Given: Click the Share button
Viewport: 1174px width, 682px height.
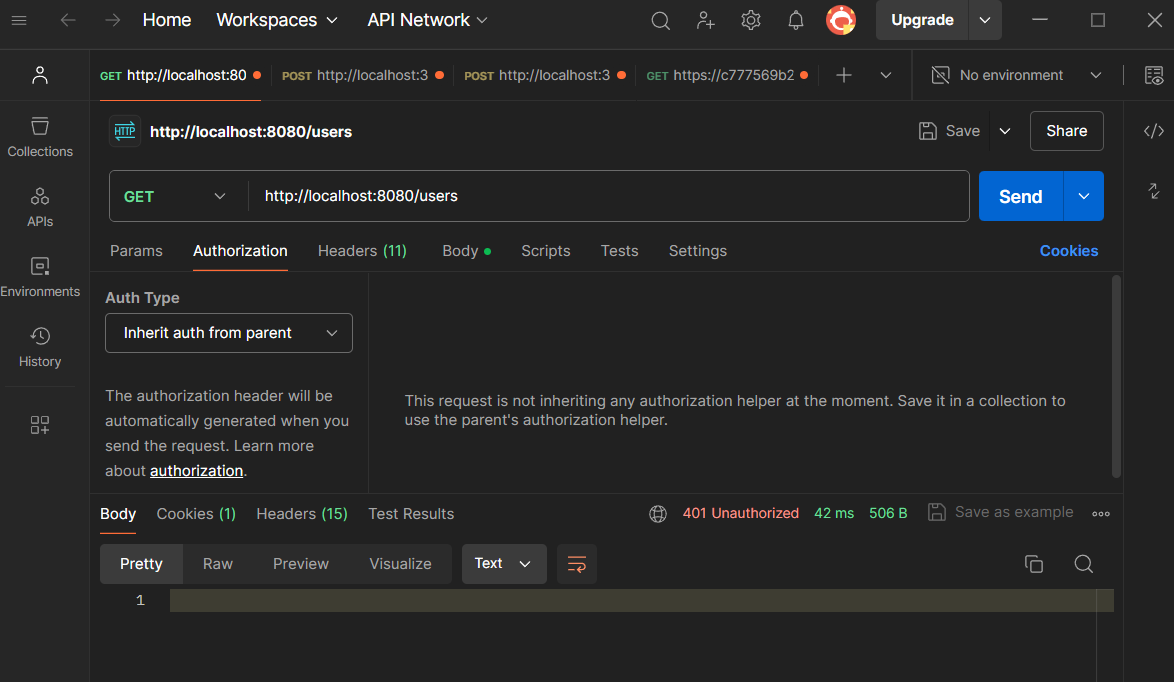Looking at the screenshot, I should pos(1066,131).
